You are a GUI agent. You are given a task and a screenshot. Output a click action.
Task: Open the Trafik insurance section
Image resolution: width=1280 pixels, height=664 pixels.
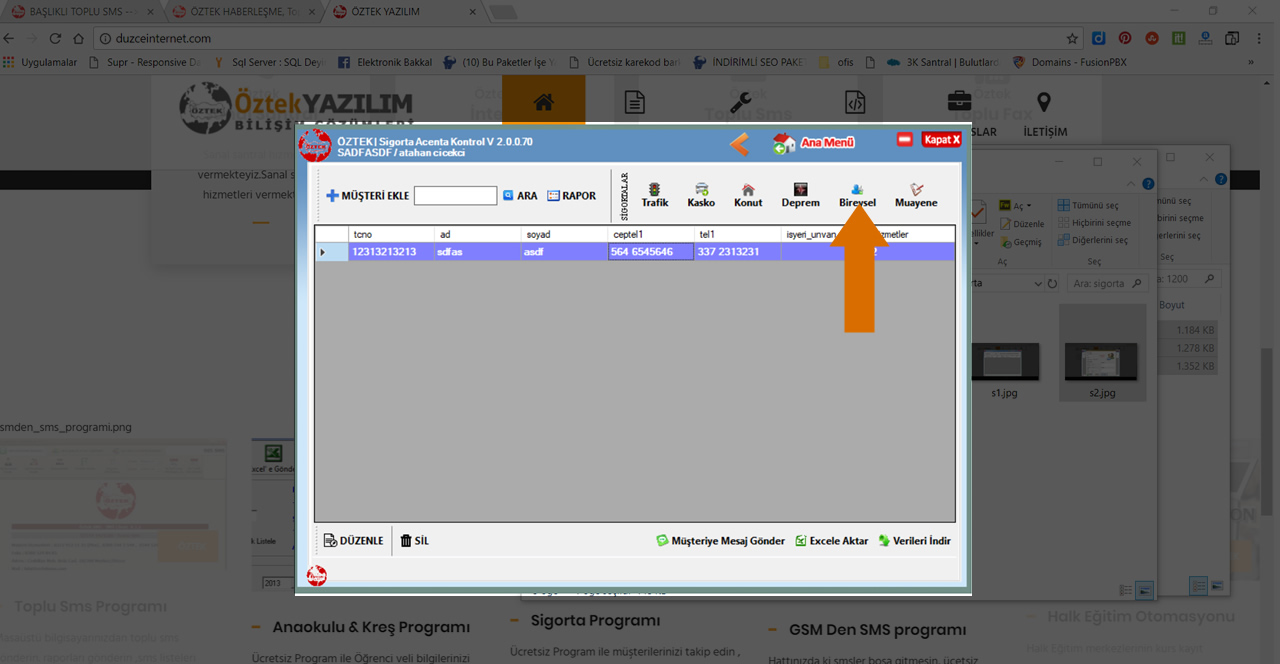pyautogui.click(x=655, y=195)
